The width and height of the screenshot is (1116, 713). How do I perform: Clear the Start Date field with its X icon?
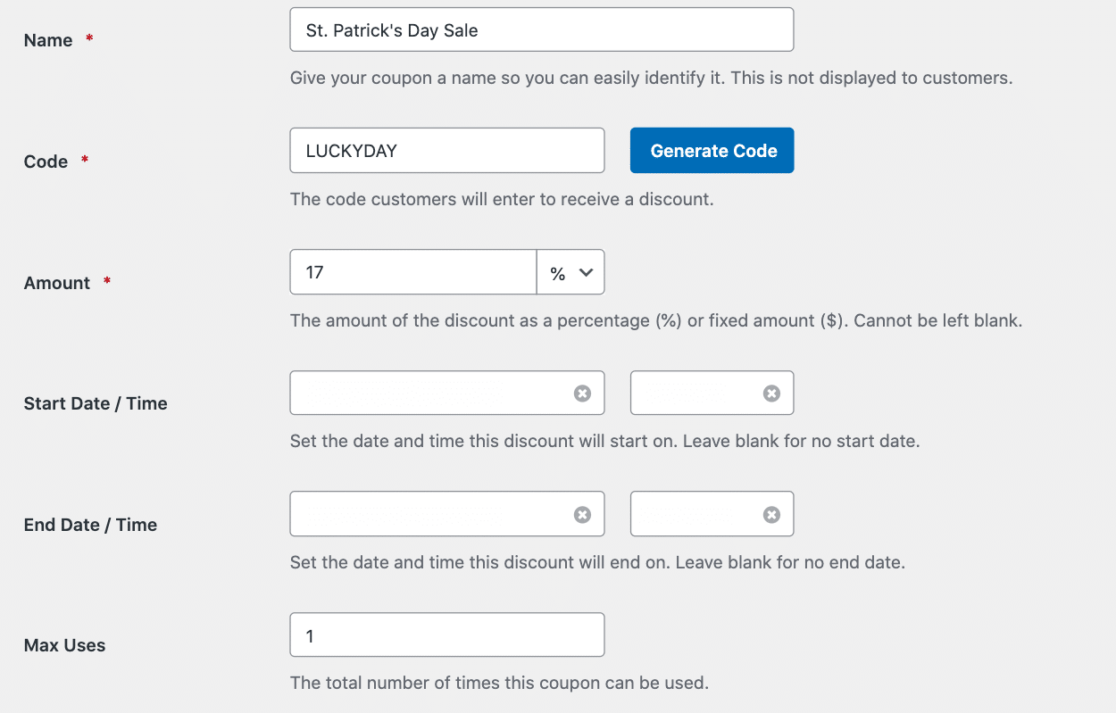pos(582,394)
